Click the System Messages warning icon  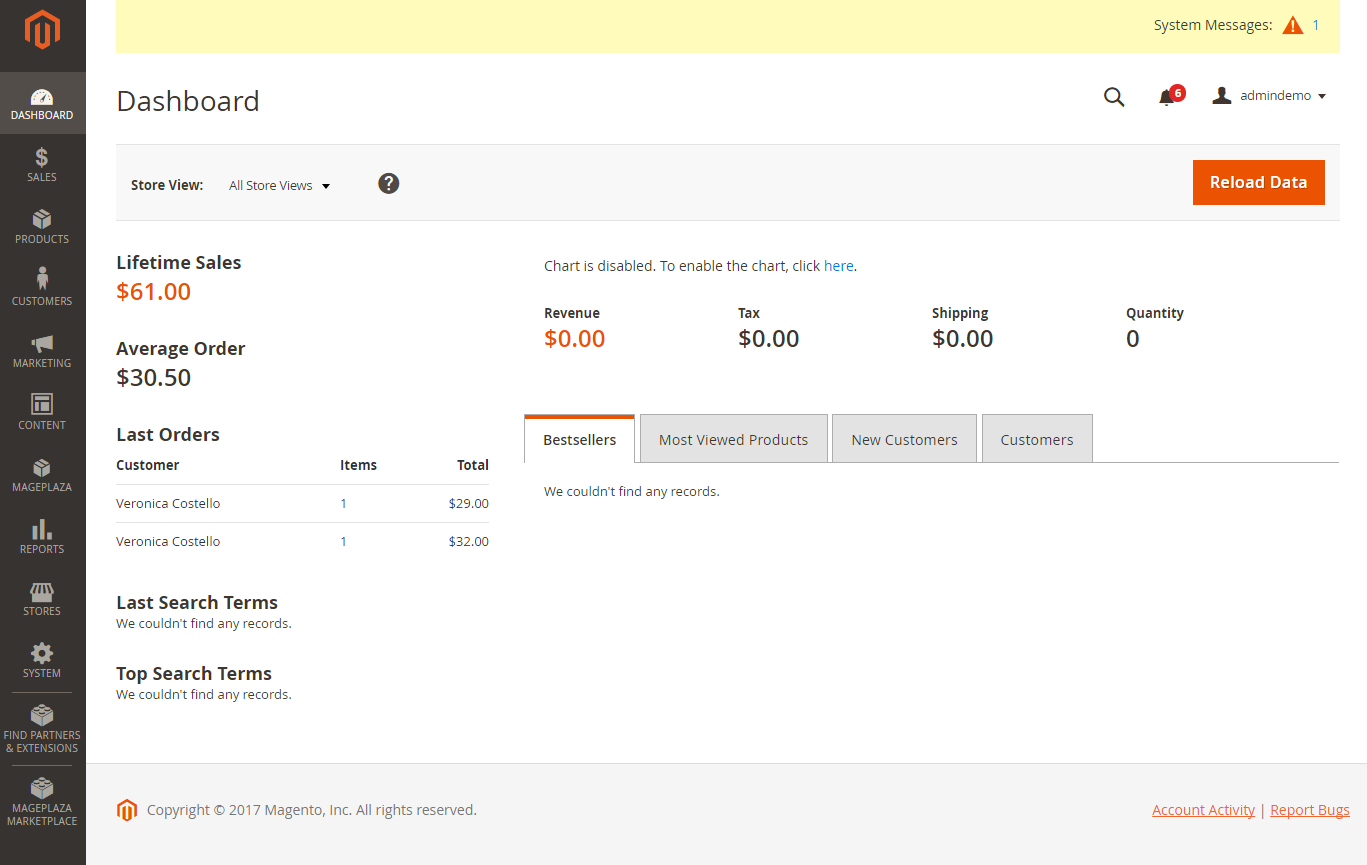tap(1291, 25)
